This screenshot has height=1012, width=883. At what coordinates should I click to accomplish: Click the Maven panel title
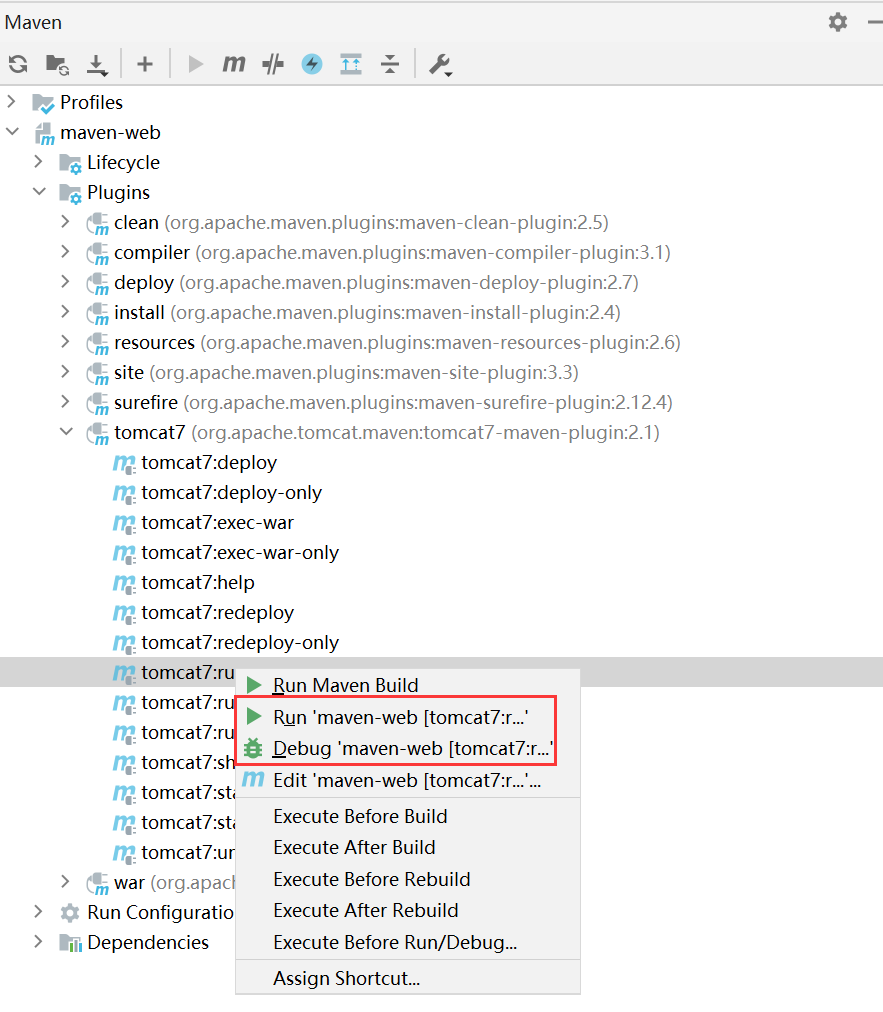pyautogui.click(x=34, y=23)
